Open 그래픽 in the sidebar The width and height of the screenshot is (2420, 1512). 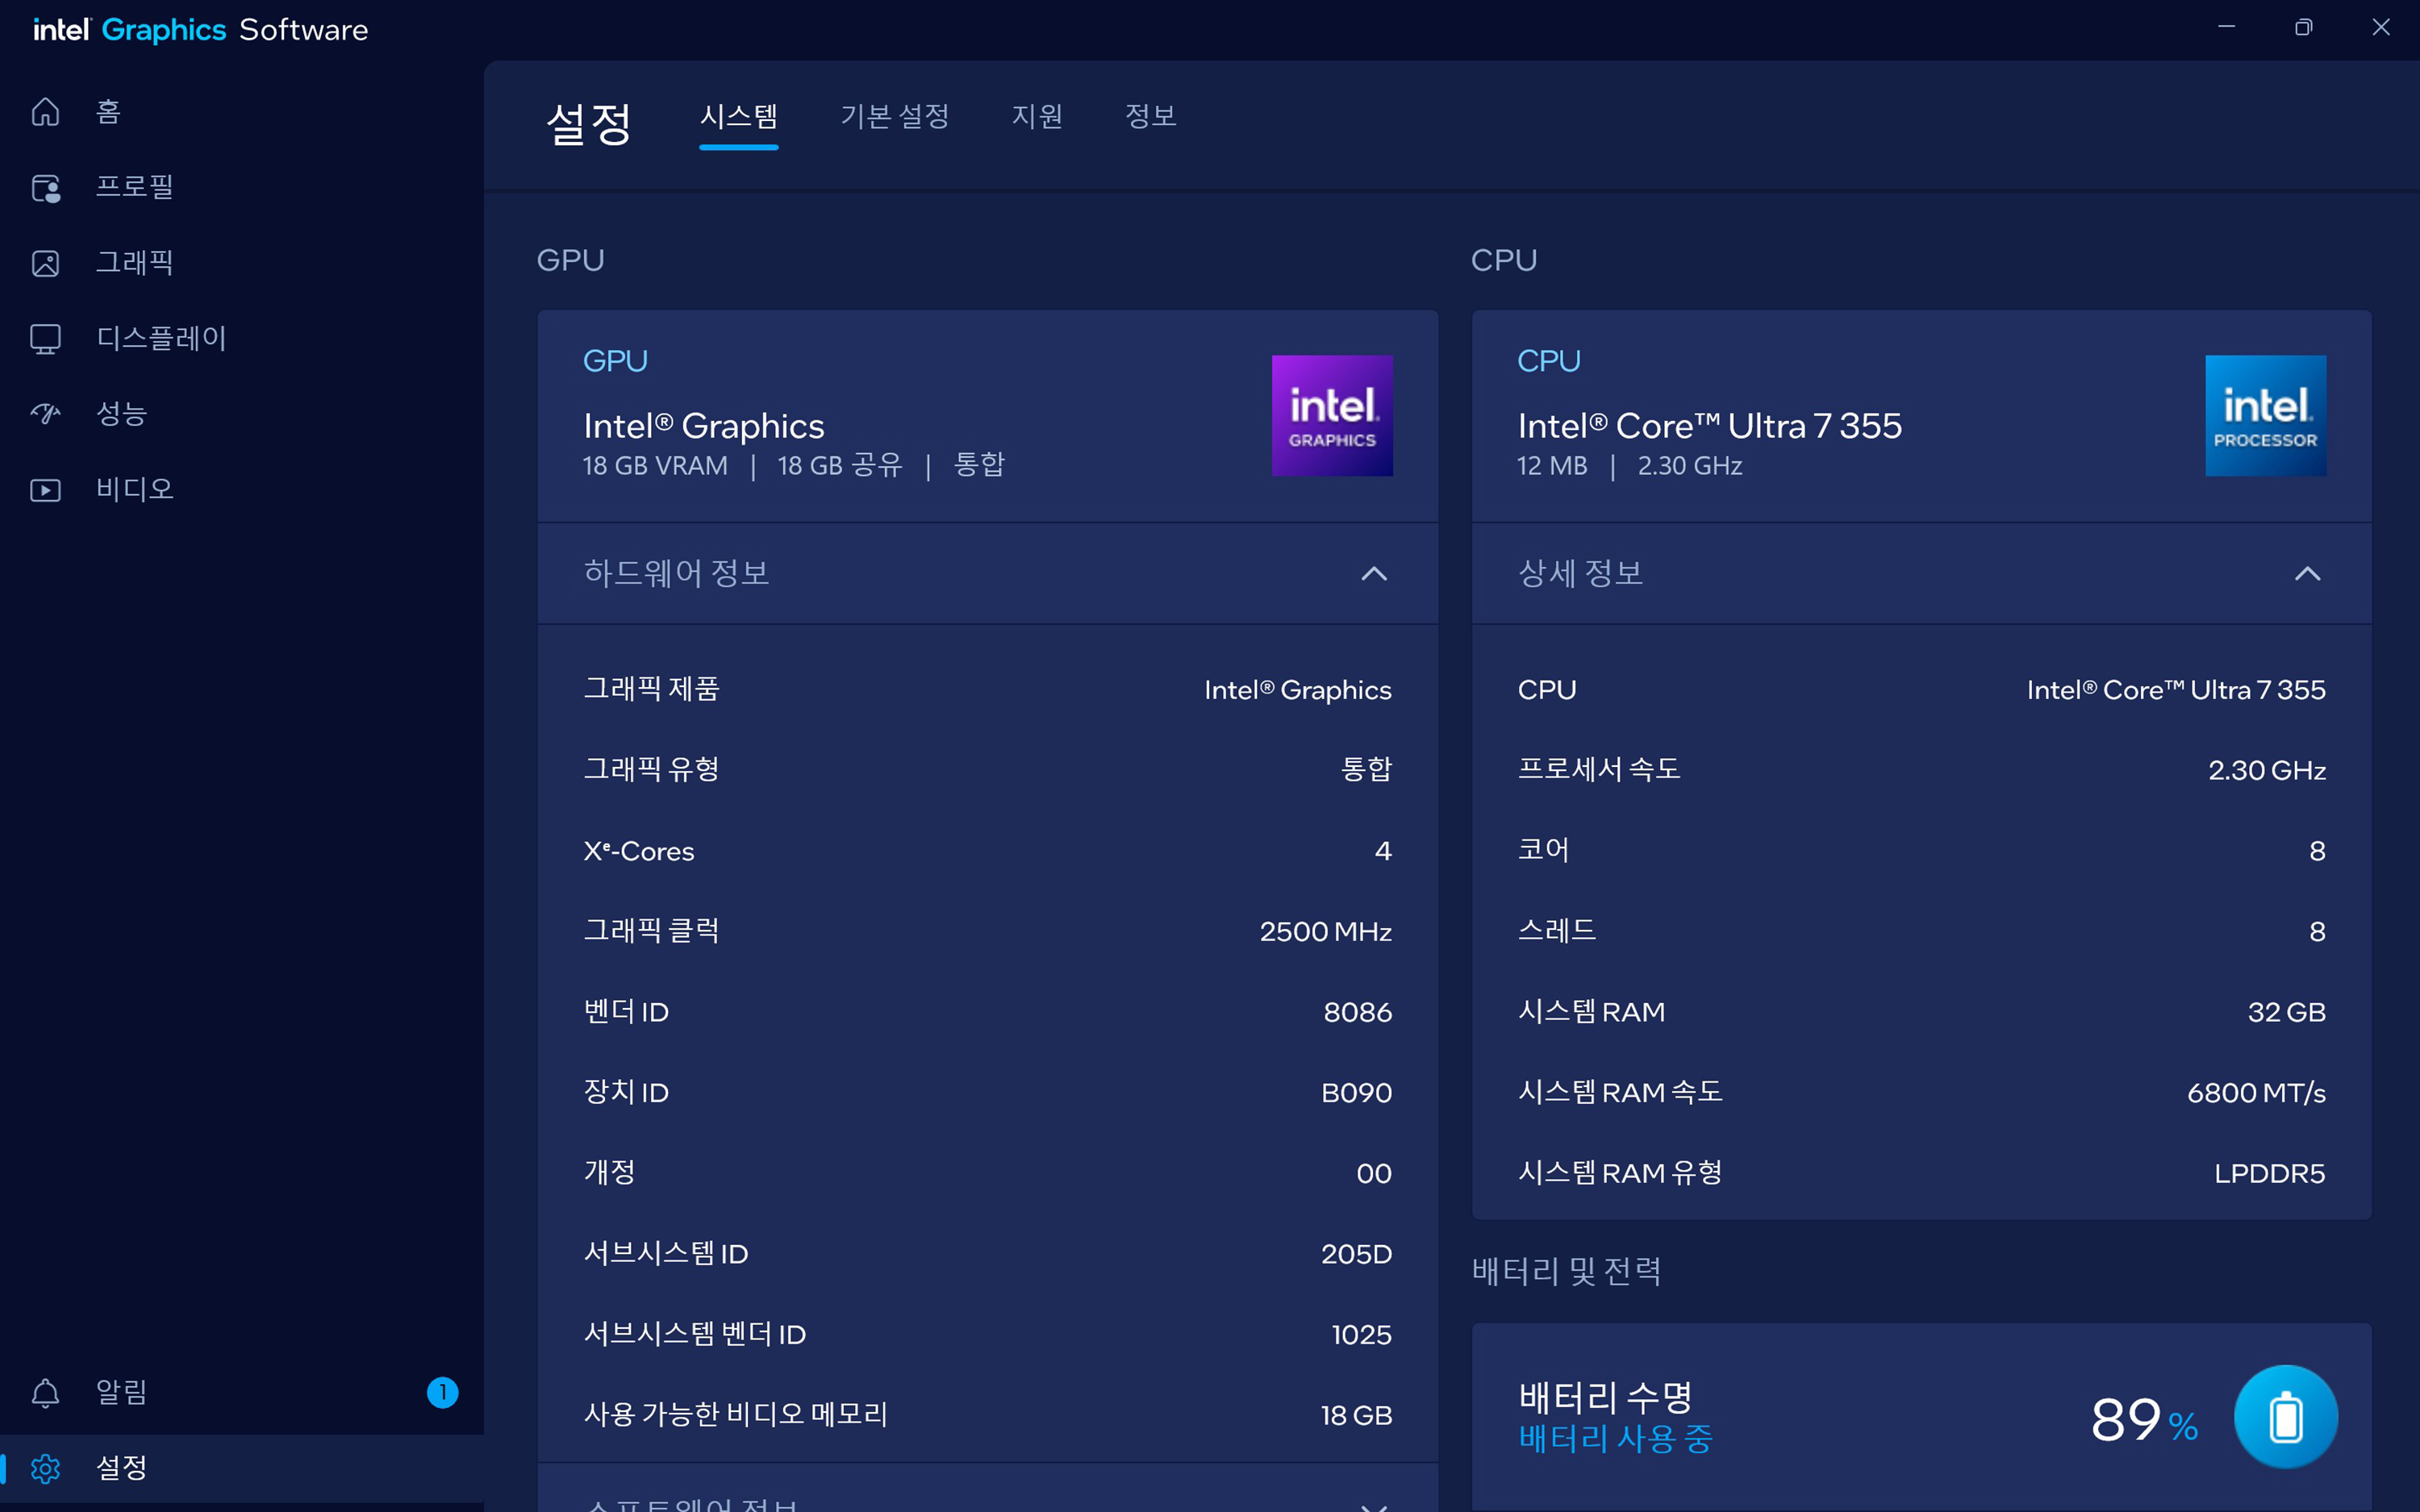point(134,263)
